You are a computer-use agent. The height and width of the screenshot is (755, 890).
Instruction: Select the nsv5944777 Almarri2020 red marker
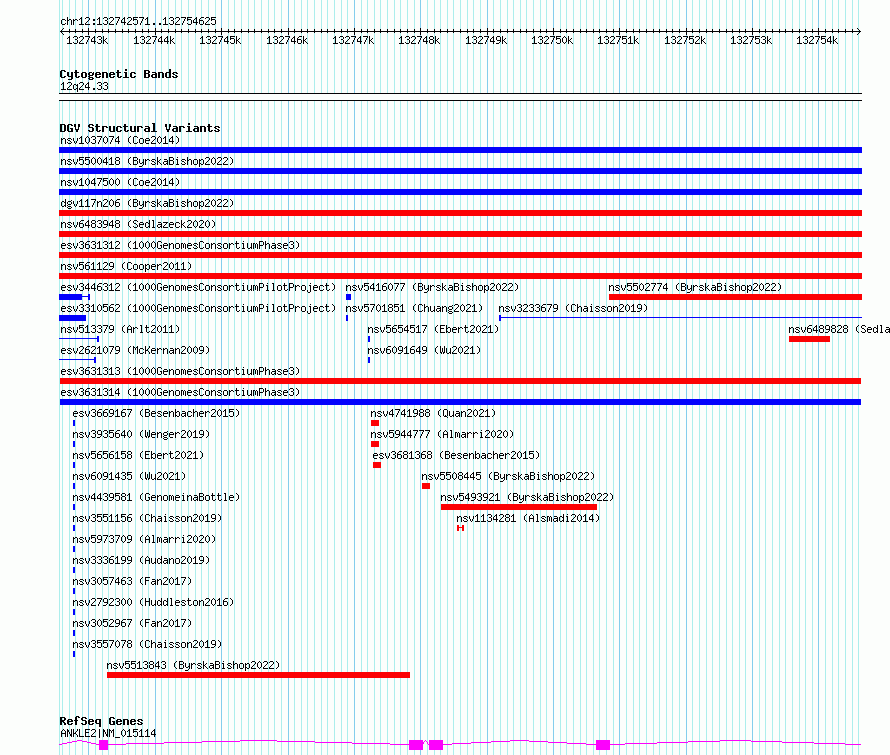pyautogui.click(x=375, y=444)
